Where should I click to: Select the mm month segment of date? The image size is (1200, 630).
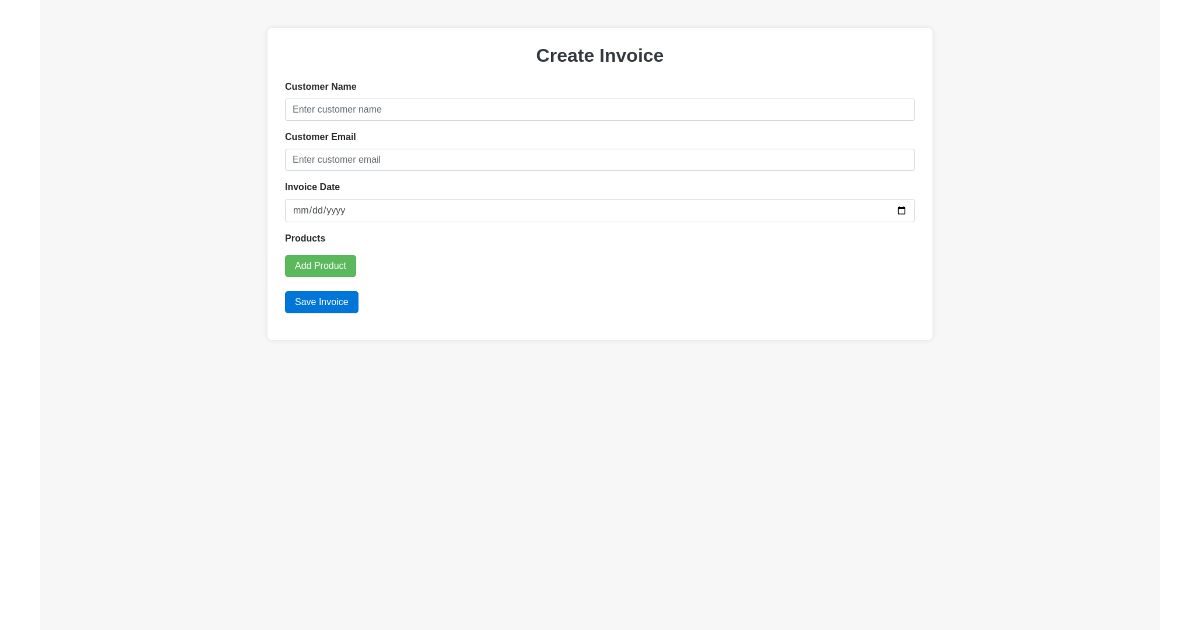(300, 210)
